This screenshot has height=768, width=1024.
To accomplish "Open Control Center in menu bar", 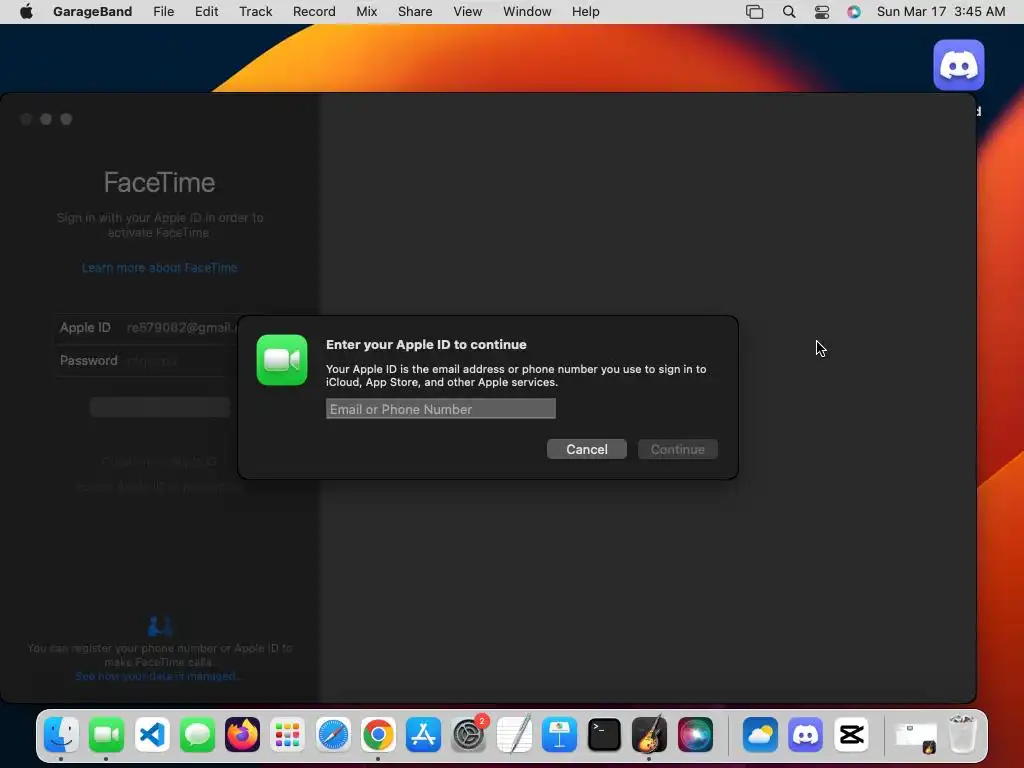I will [822, 12].
